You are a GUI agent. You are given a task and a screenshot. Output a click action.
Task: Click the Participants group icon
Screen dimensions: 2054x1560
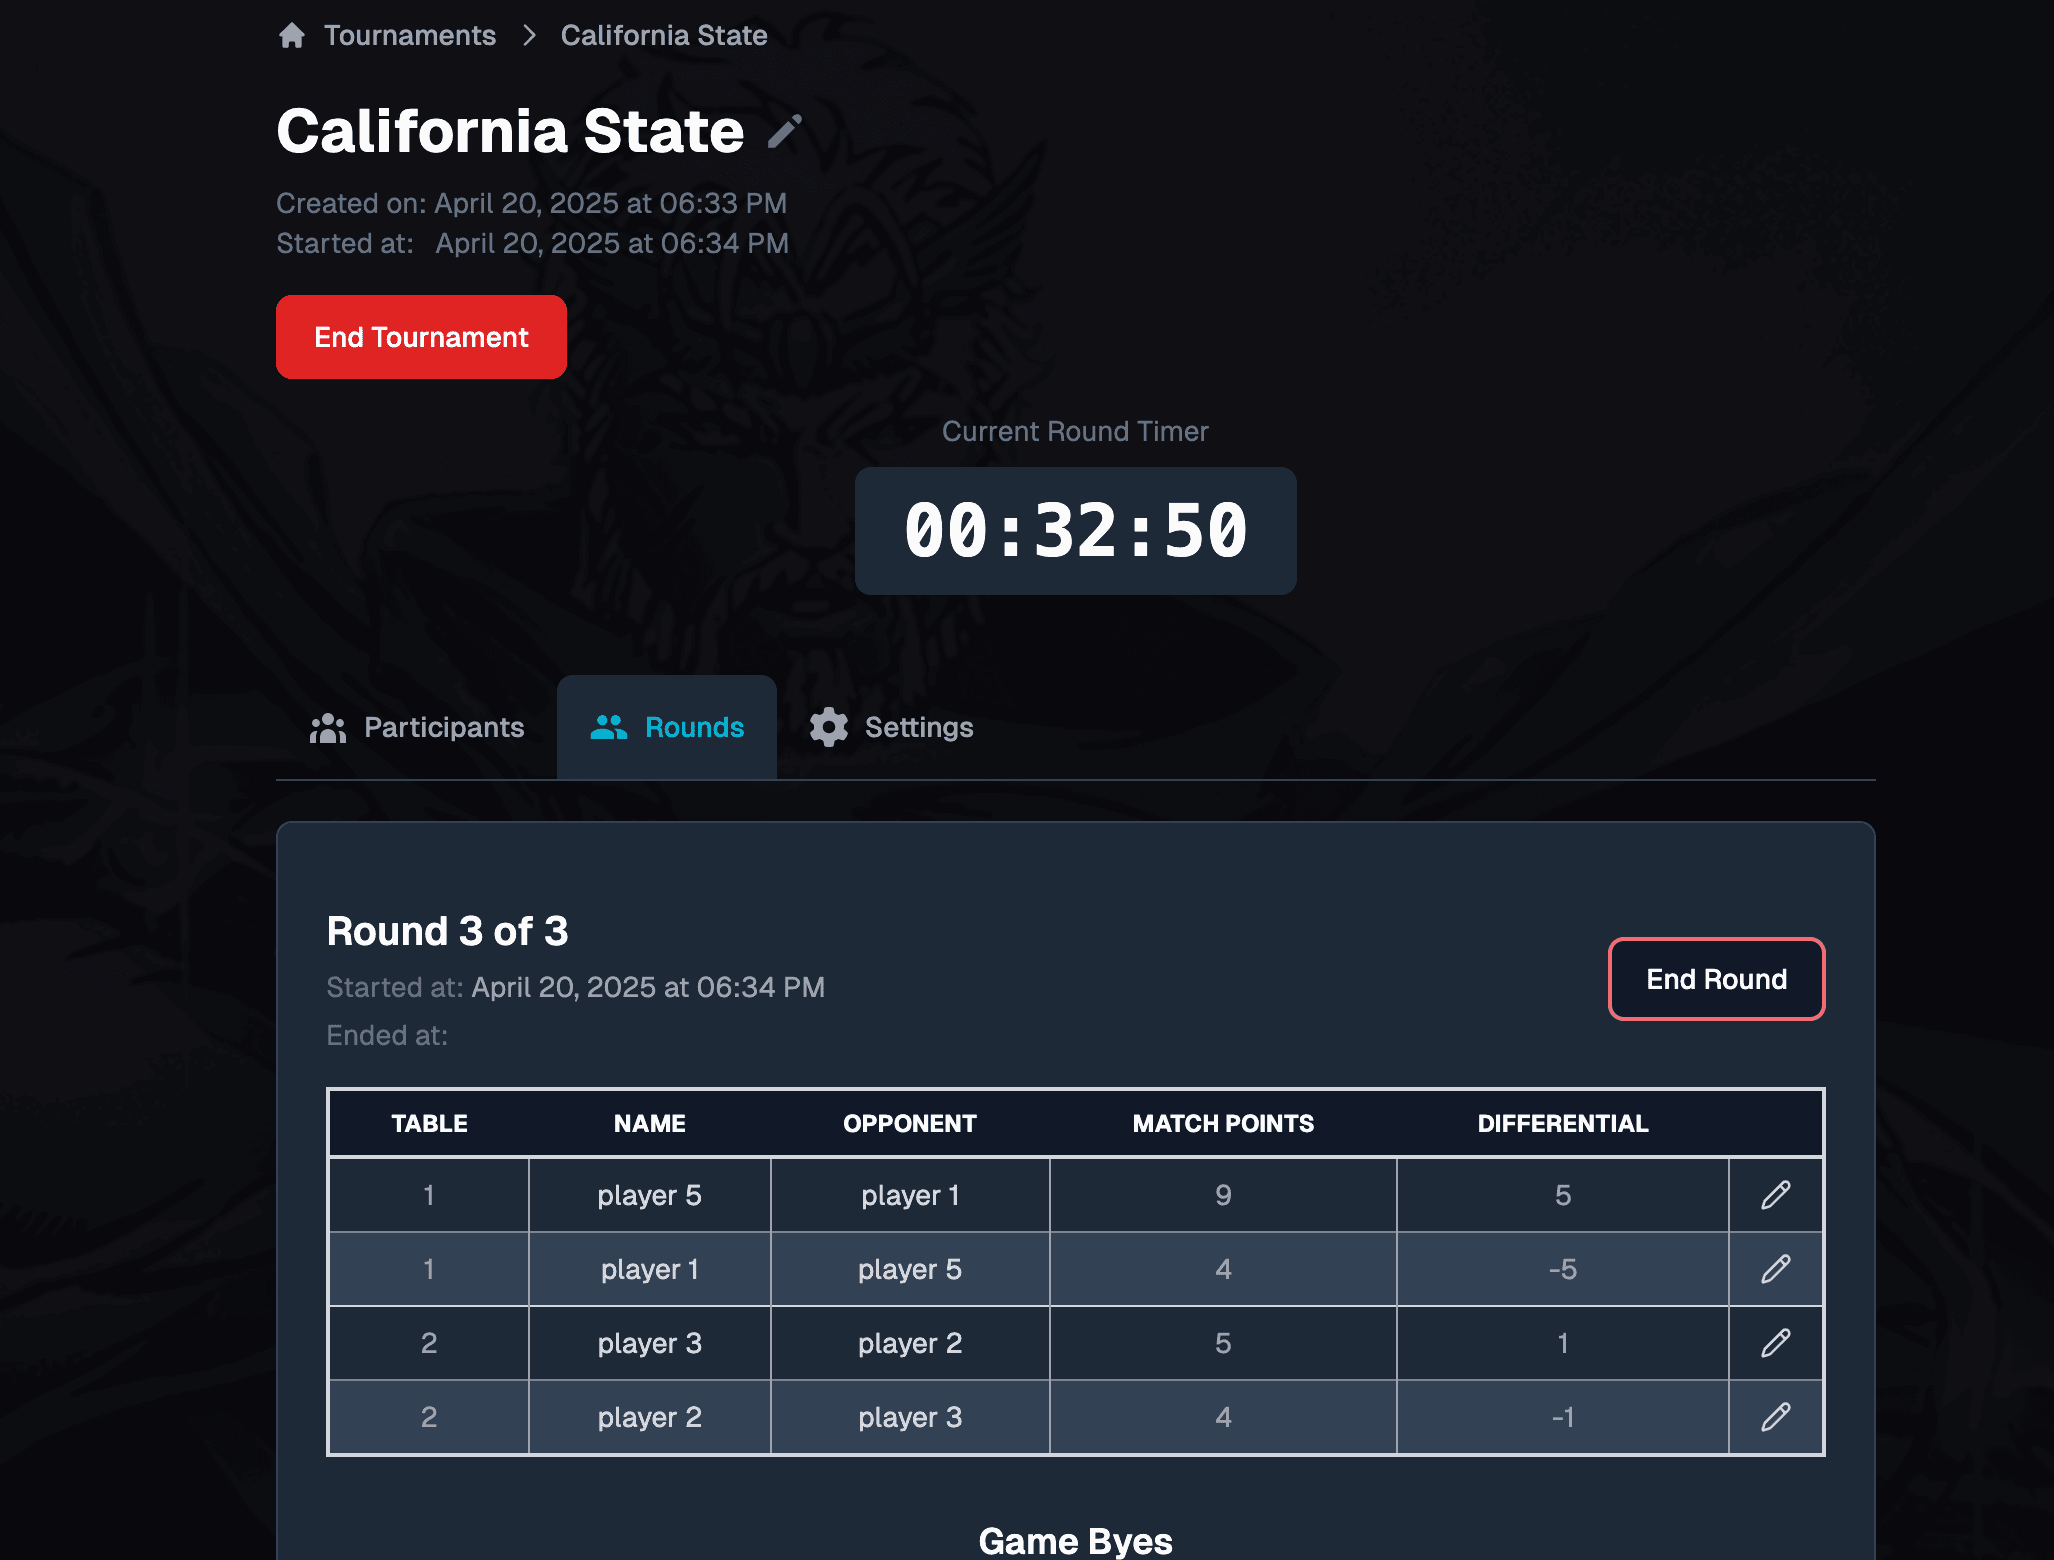click(328, 728)
